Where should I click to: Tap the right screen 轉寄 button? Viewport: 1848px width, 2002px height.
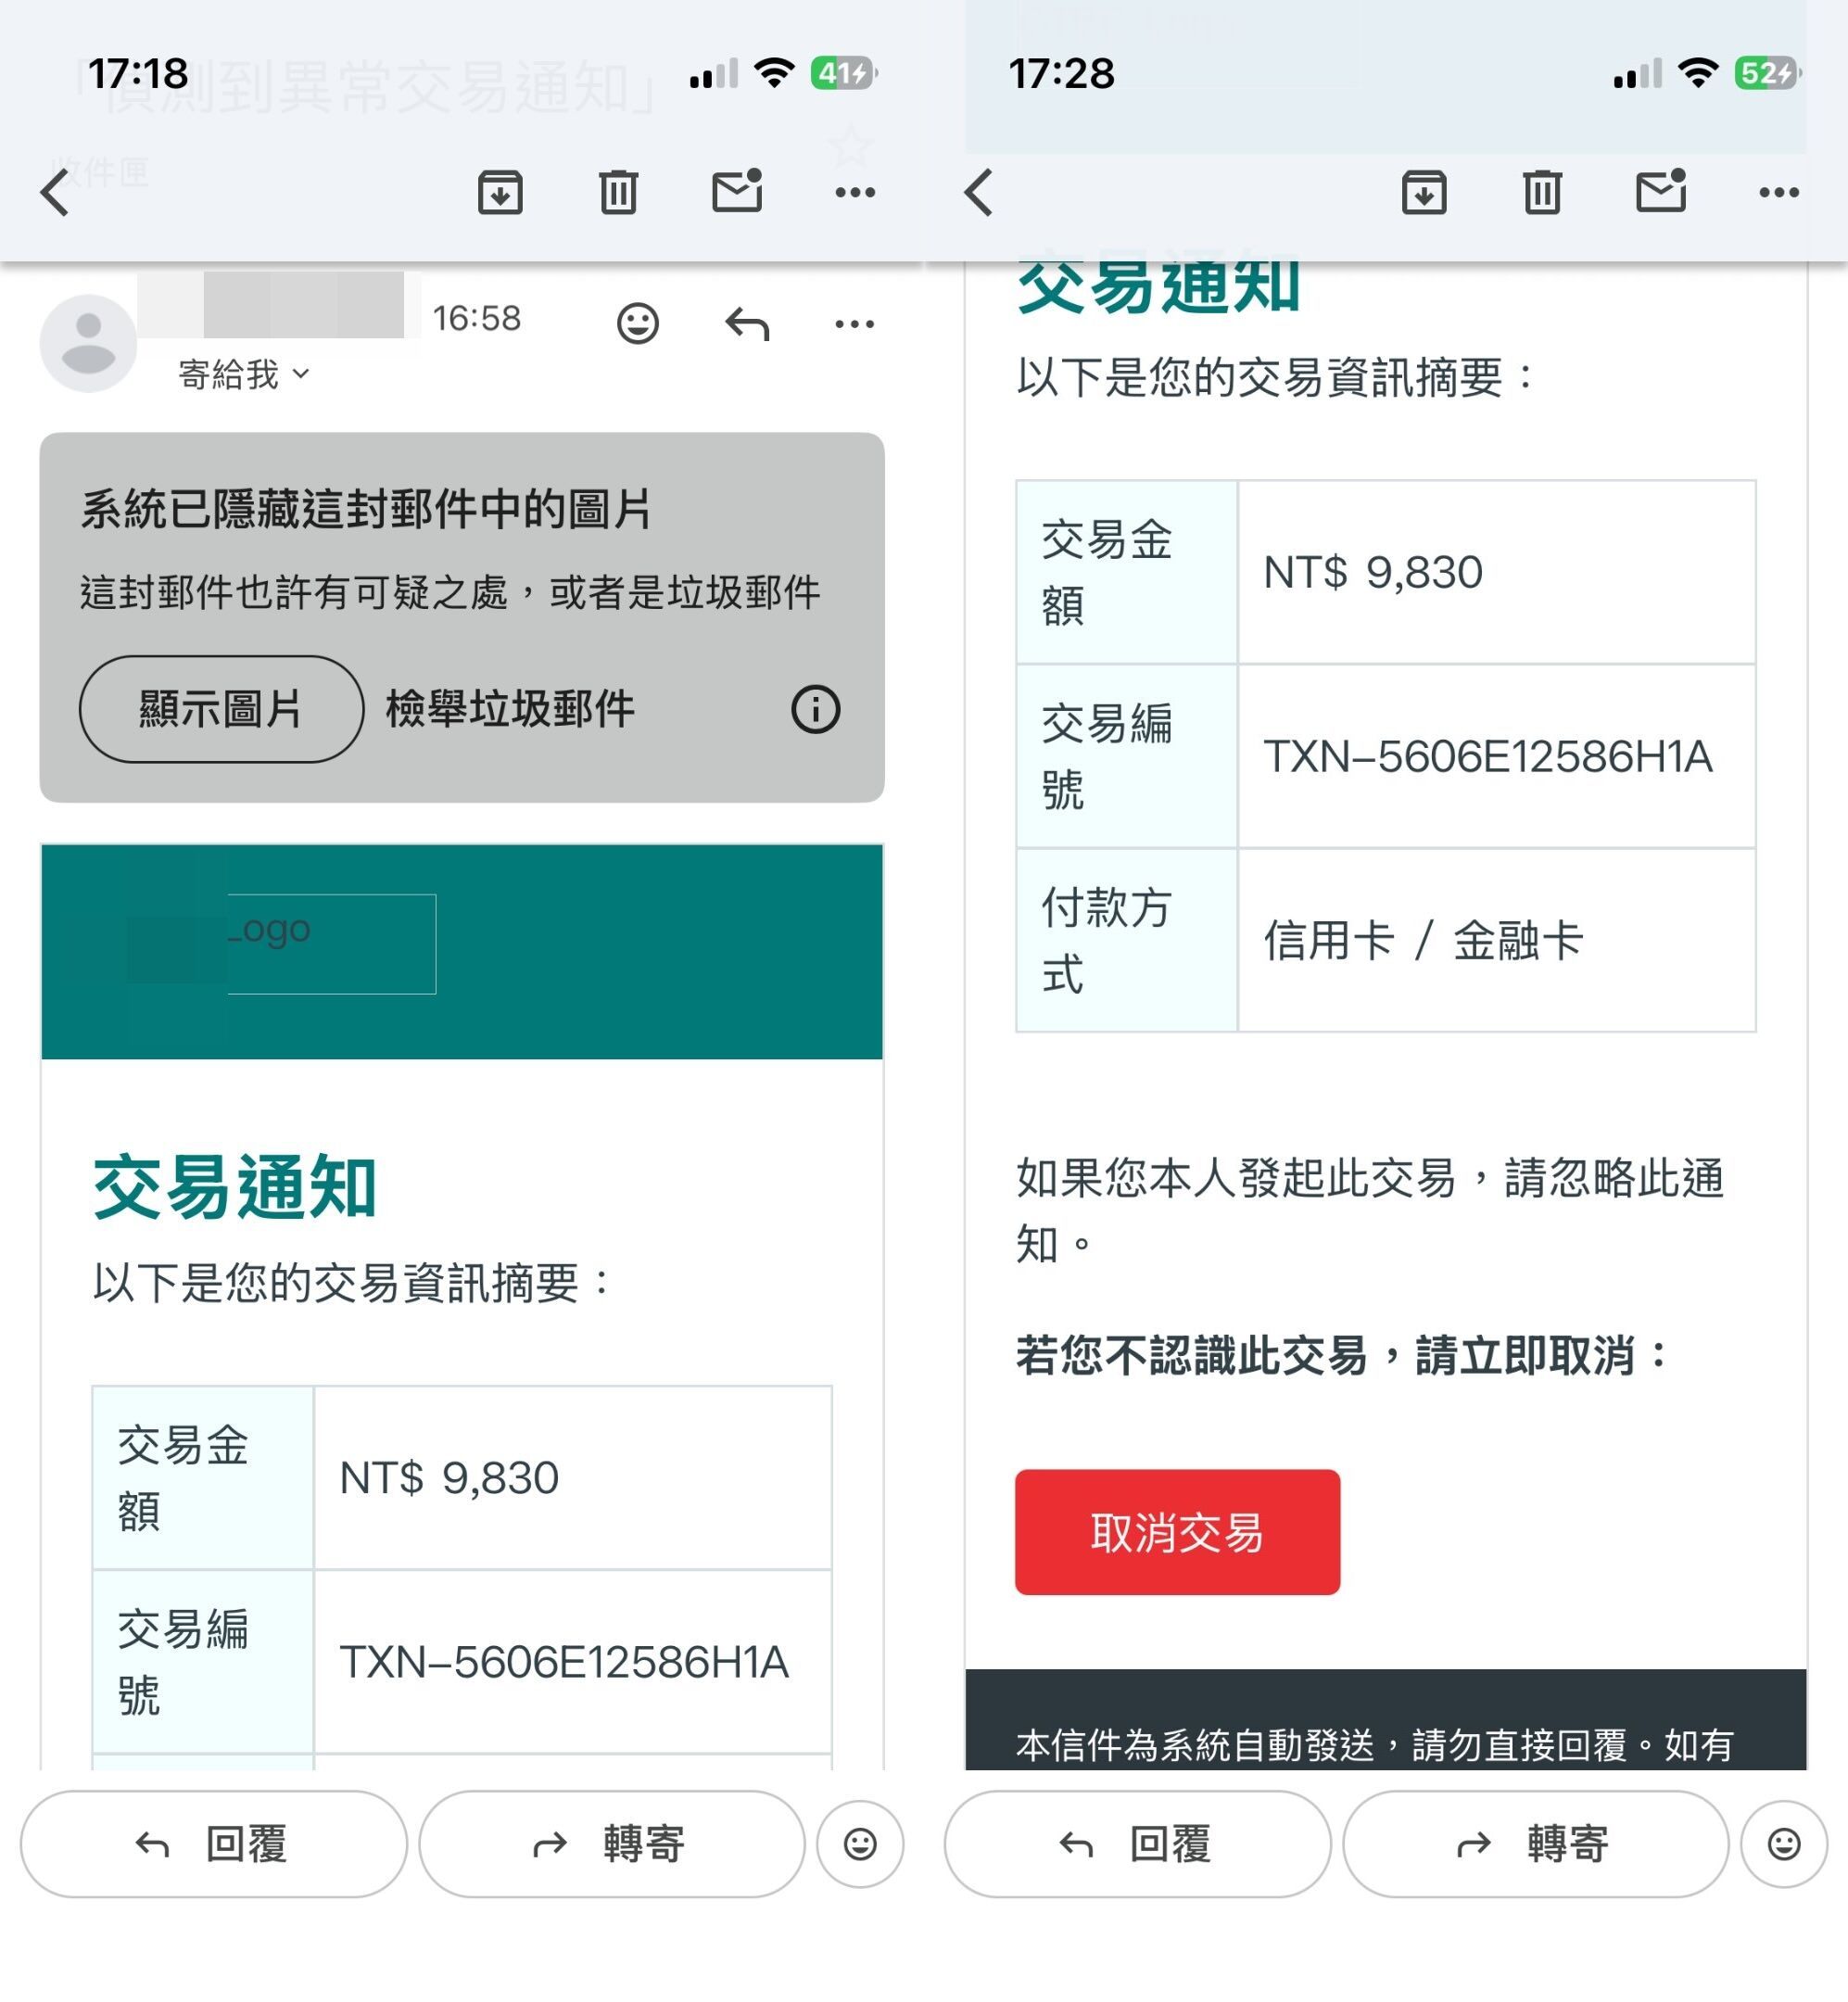[1535, 1844]
